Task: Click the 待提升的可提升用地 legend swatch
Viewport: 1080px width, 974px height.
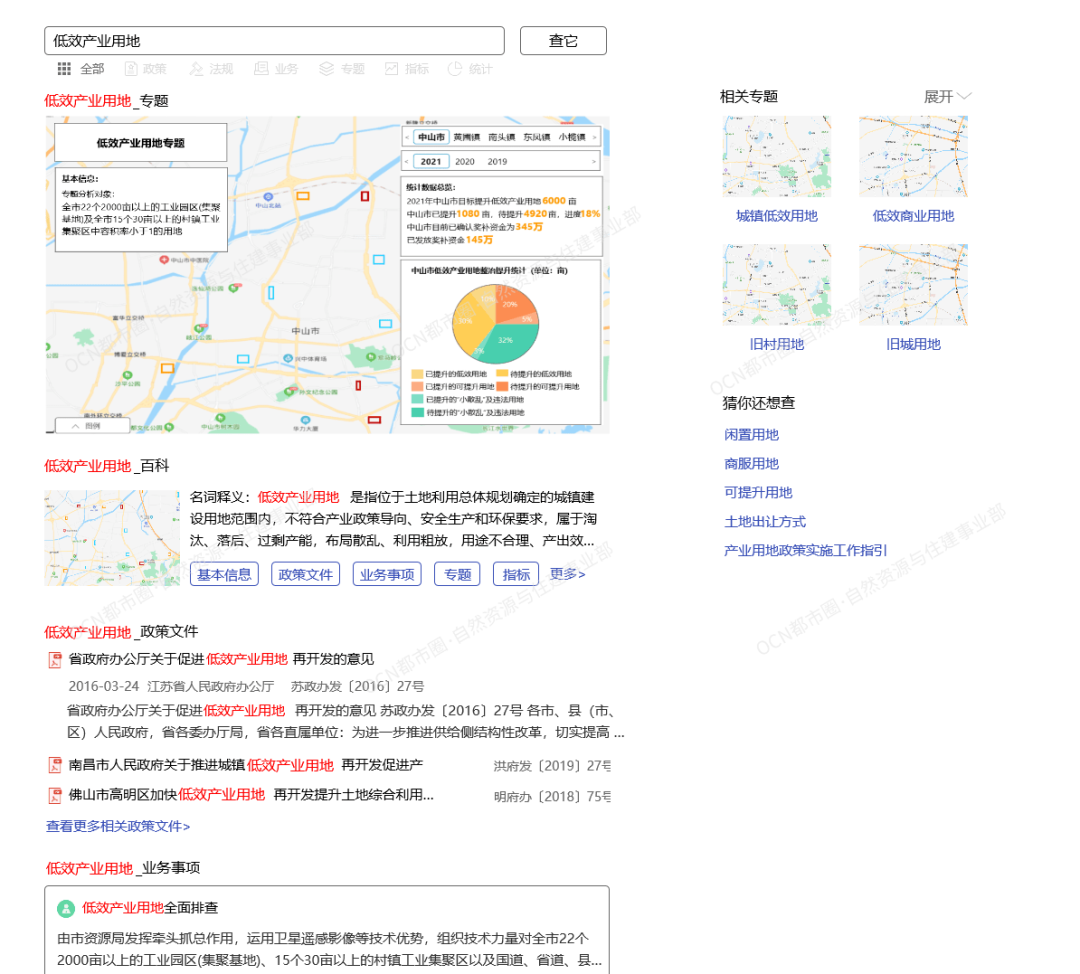Action: pyautogui.click(x=502, y=386)
